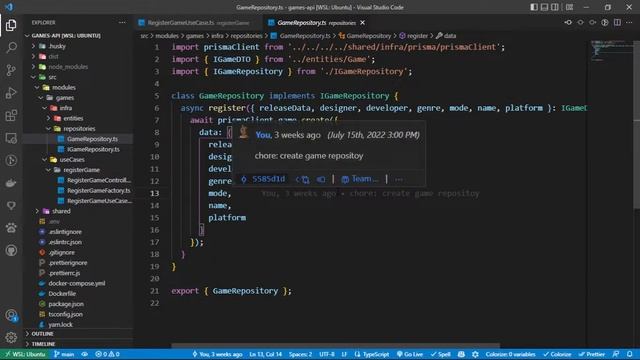
Task: Click main branch in status bar
Action: (x=64, y=354)
